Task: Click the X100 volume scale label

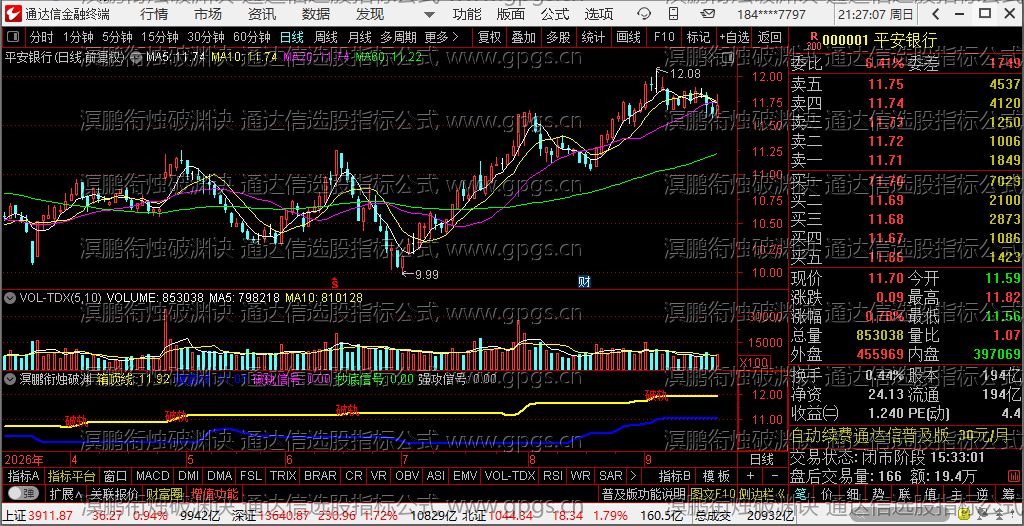Action: (x=752, y=363)
